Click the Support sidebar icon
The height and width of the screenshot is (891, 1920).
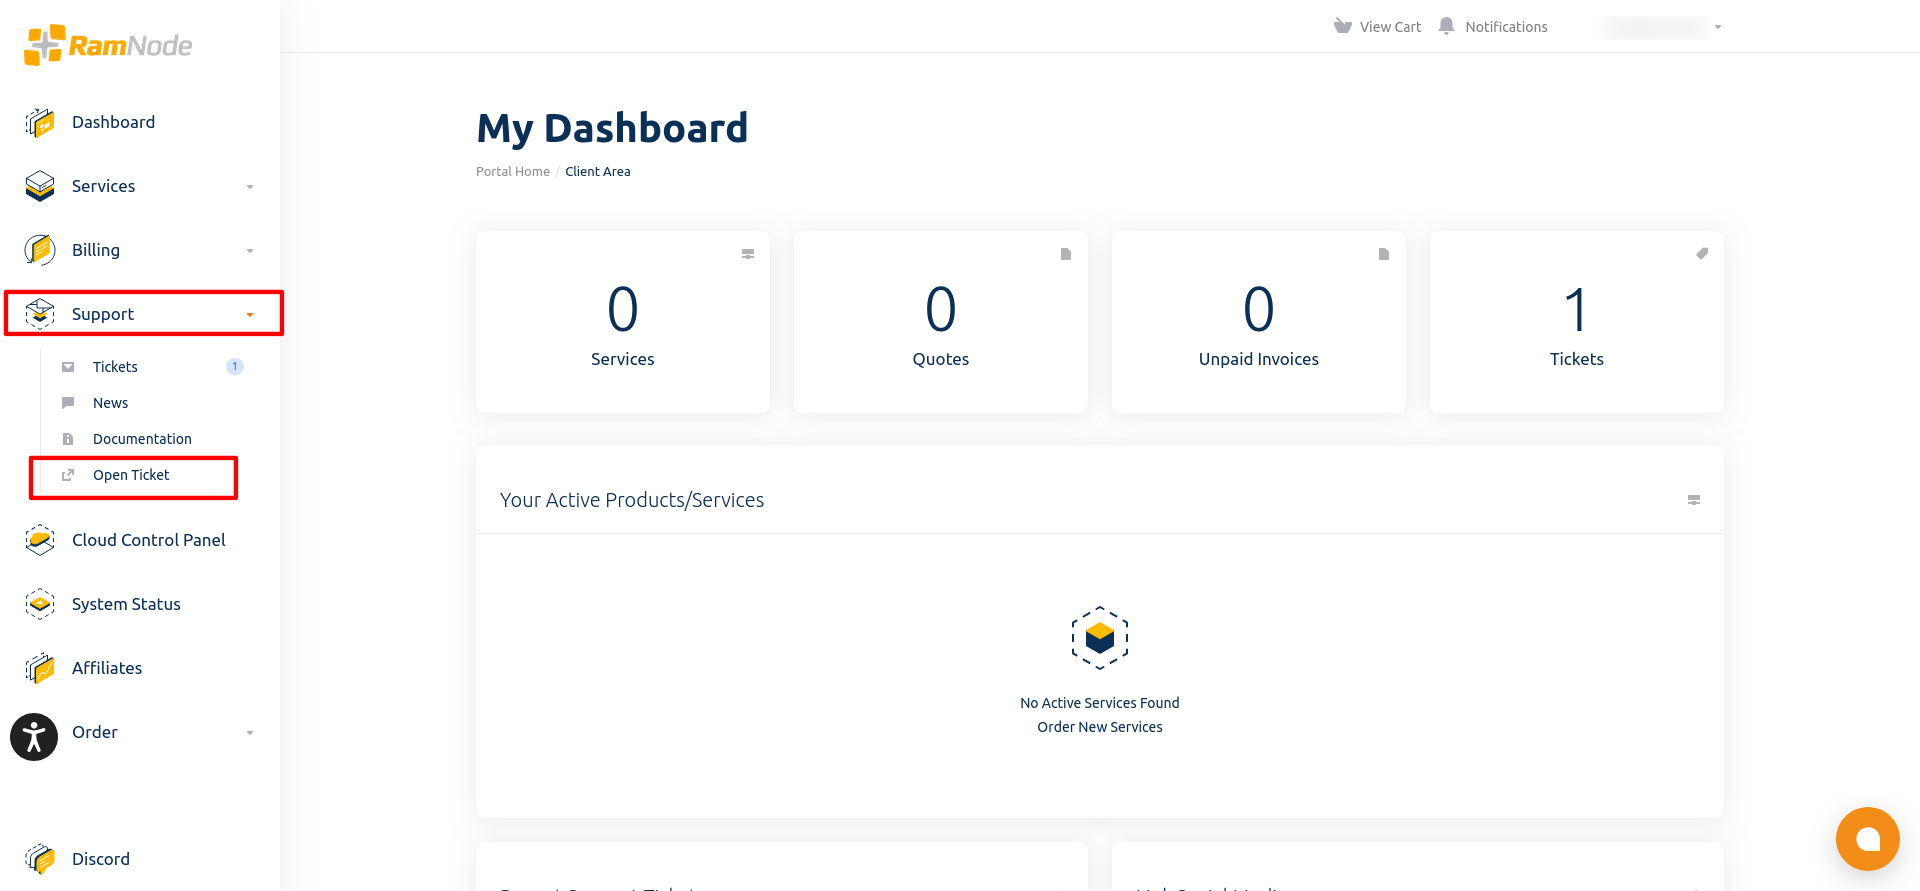coord(40,314)
